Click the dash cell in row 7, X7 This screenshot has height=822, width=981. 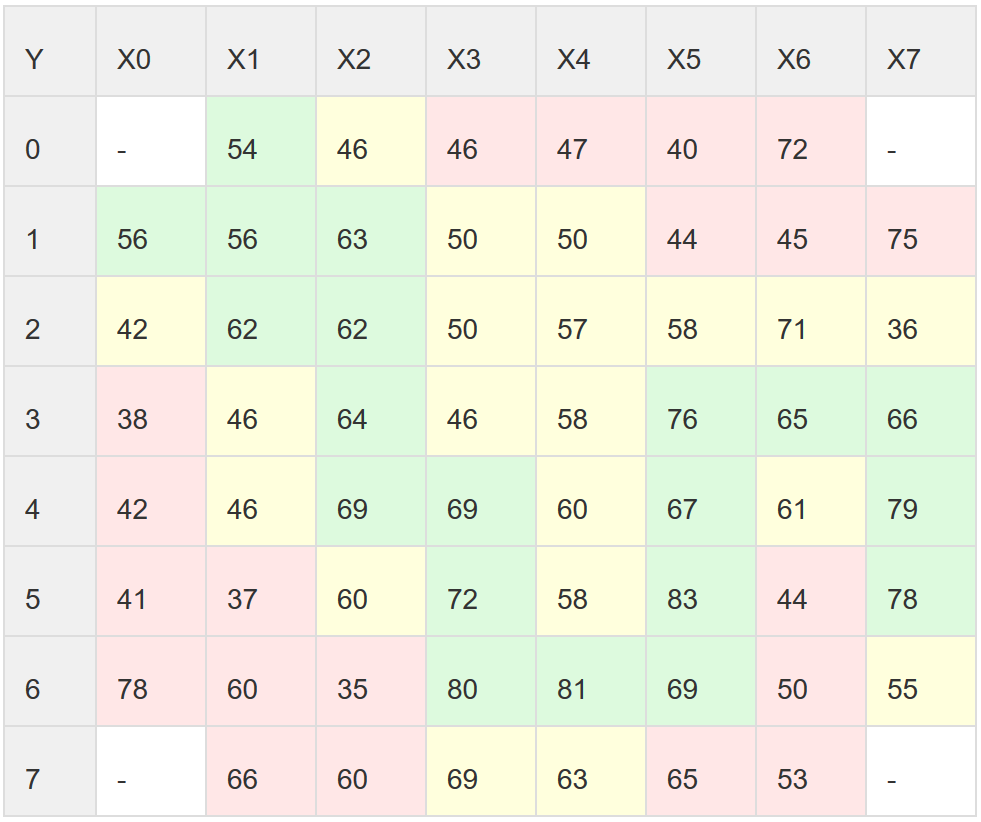(x=921, y=771)
